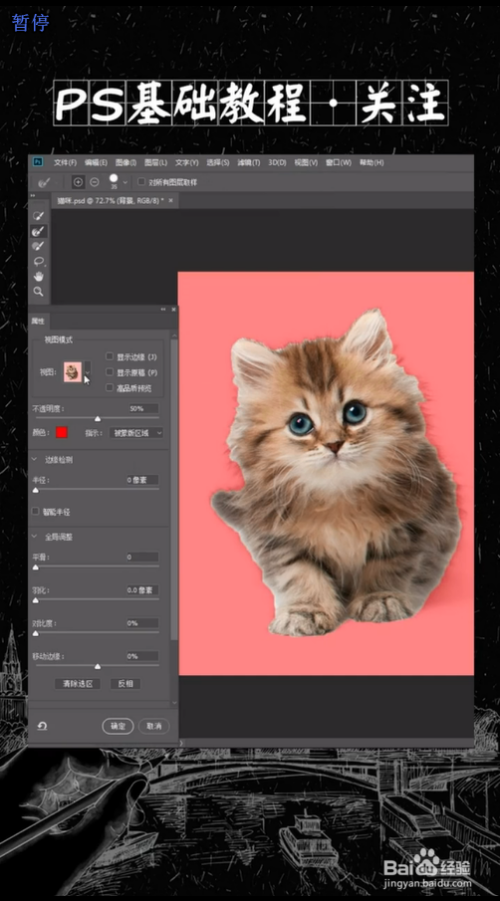
Task: Enable 高品质预览 checkbox
Action: click(109, 388)
